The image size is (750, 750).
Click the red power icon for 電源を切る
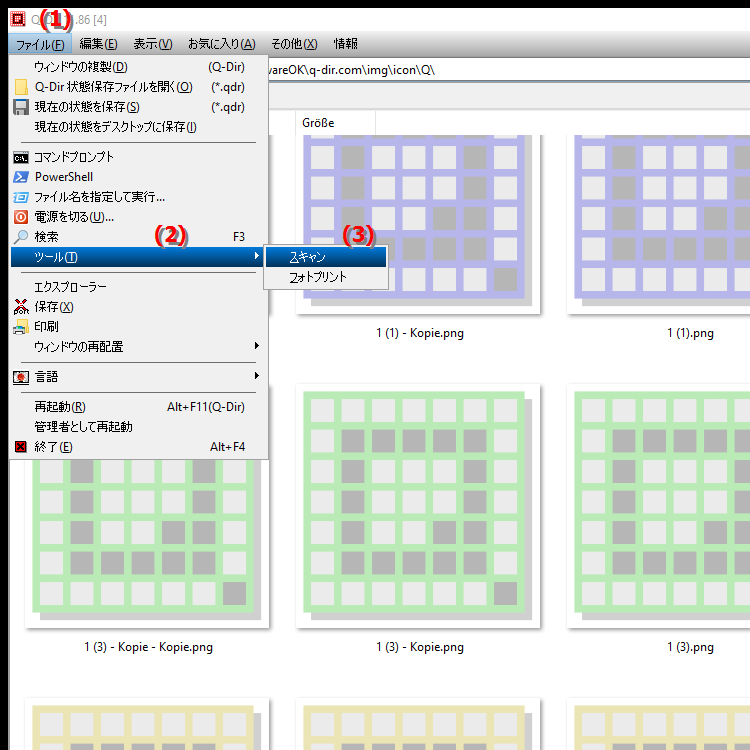pos(21,217)
